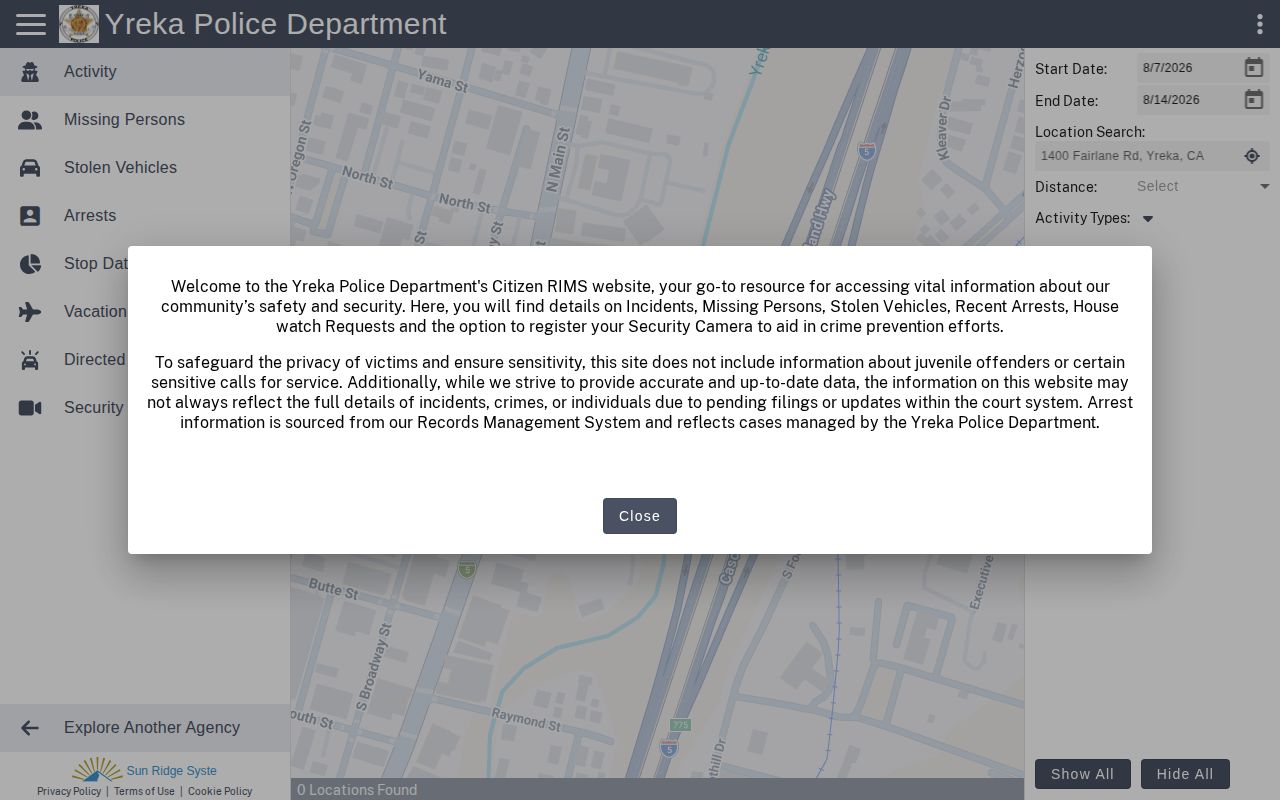Click the 0 Locations Found status text
The width and height of the screenshot is (1280, 800).
tap(357, 790)
